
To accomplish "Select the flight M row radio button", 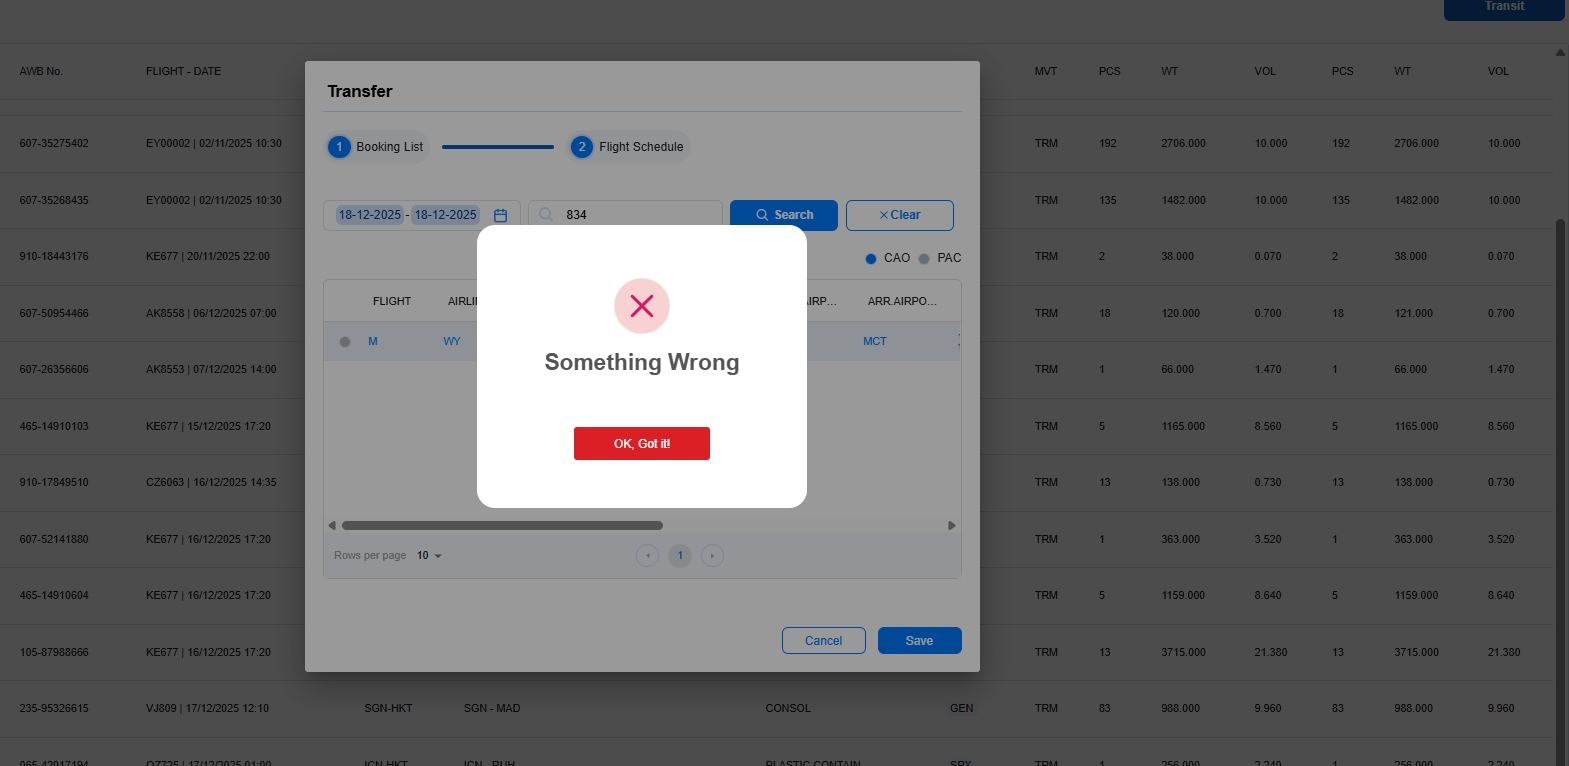I will [x=345, y=342].
